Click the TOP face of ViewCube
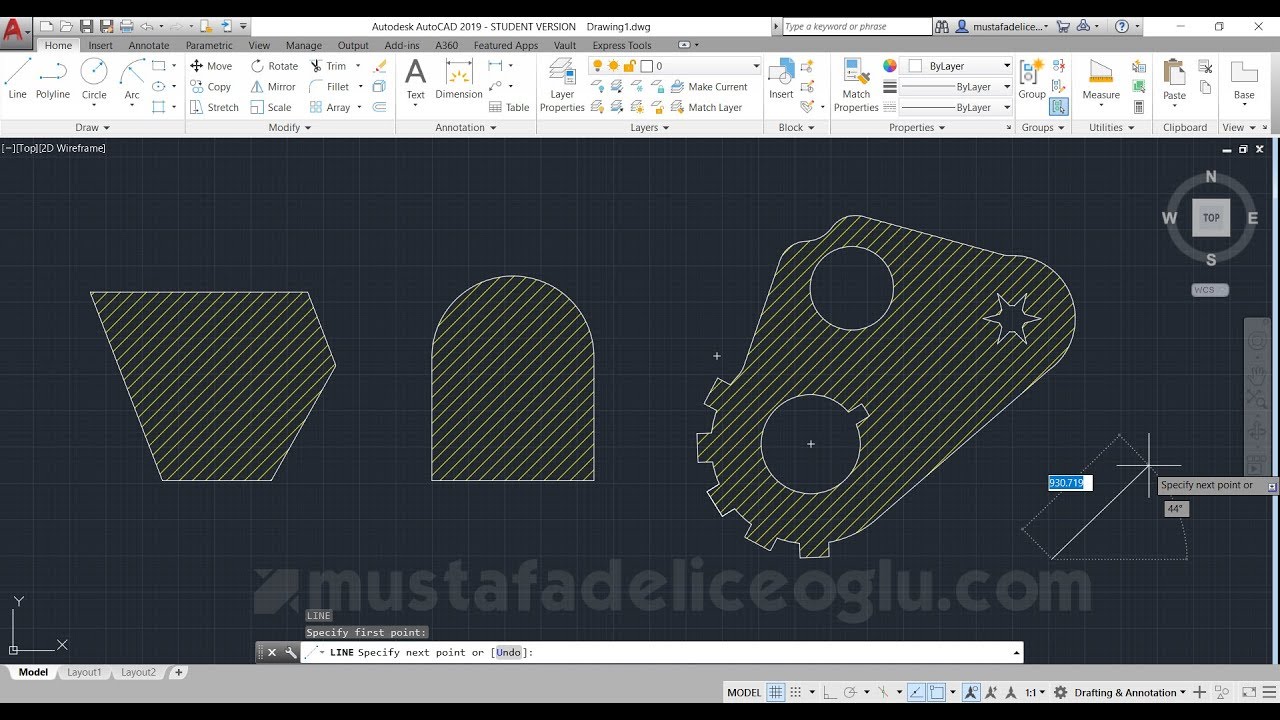Screen dimensions: 1280x720 (x=1211, y=217)
